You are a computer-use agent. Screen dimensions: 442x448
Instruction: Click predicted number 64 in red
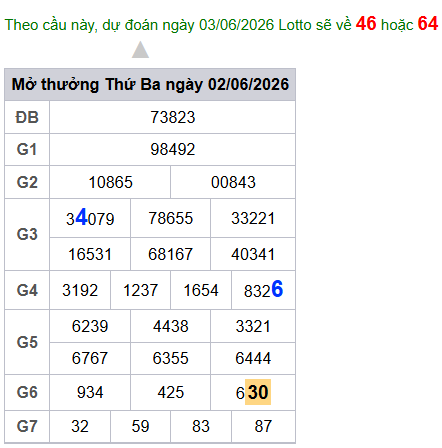point(428,24)
